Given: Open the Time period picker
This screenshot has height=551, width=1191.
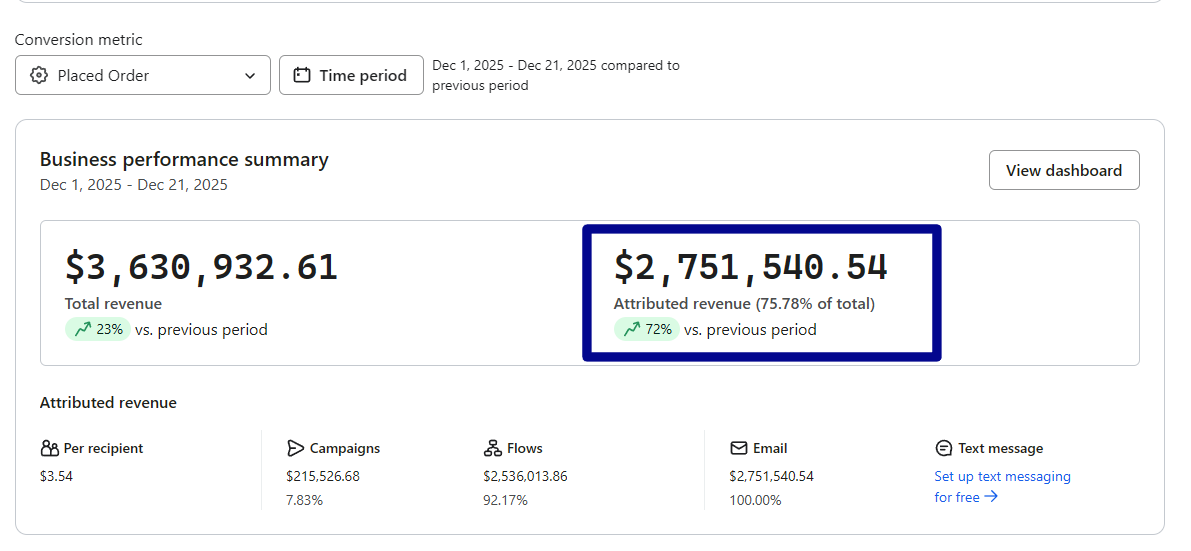Looking at the screenshot, I should coord(351,76).
